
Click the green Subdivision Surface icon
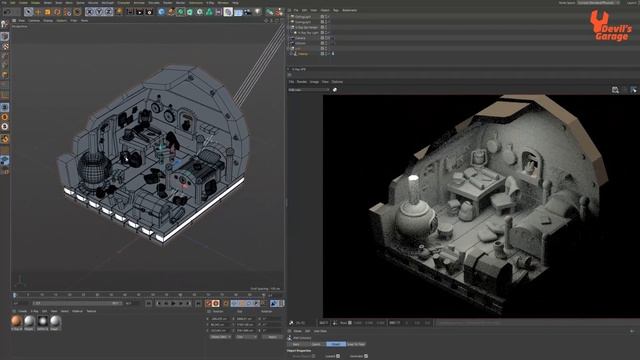point(180,12)
